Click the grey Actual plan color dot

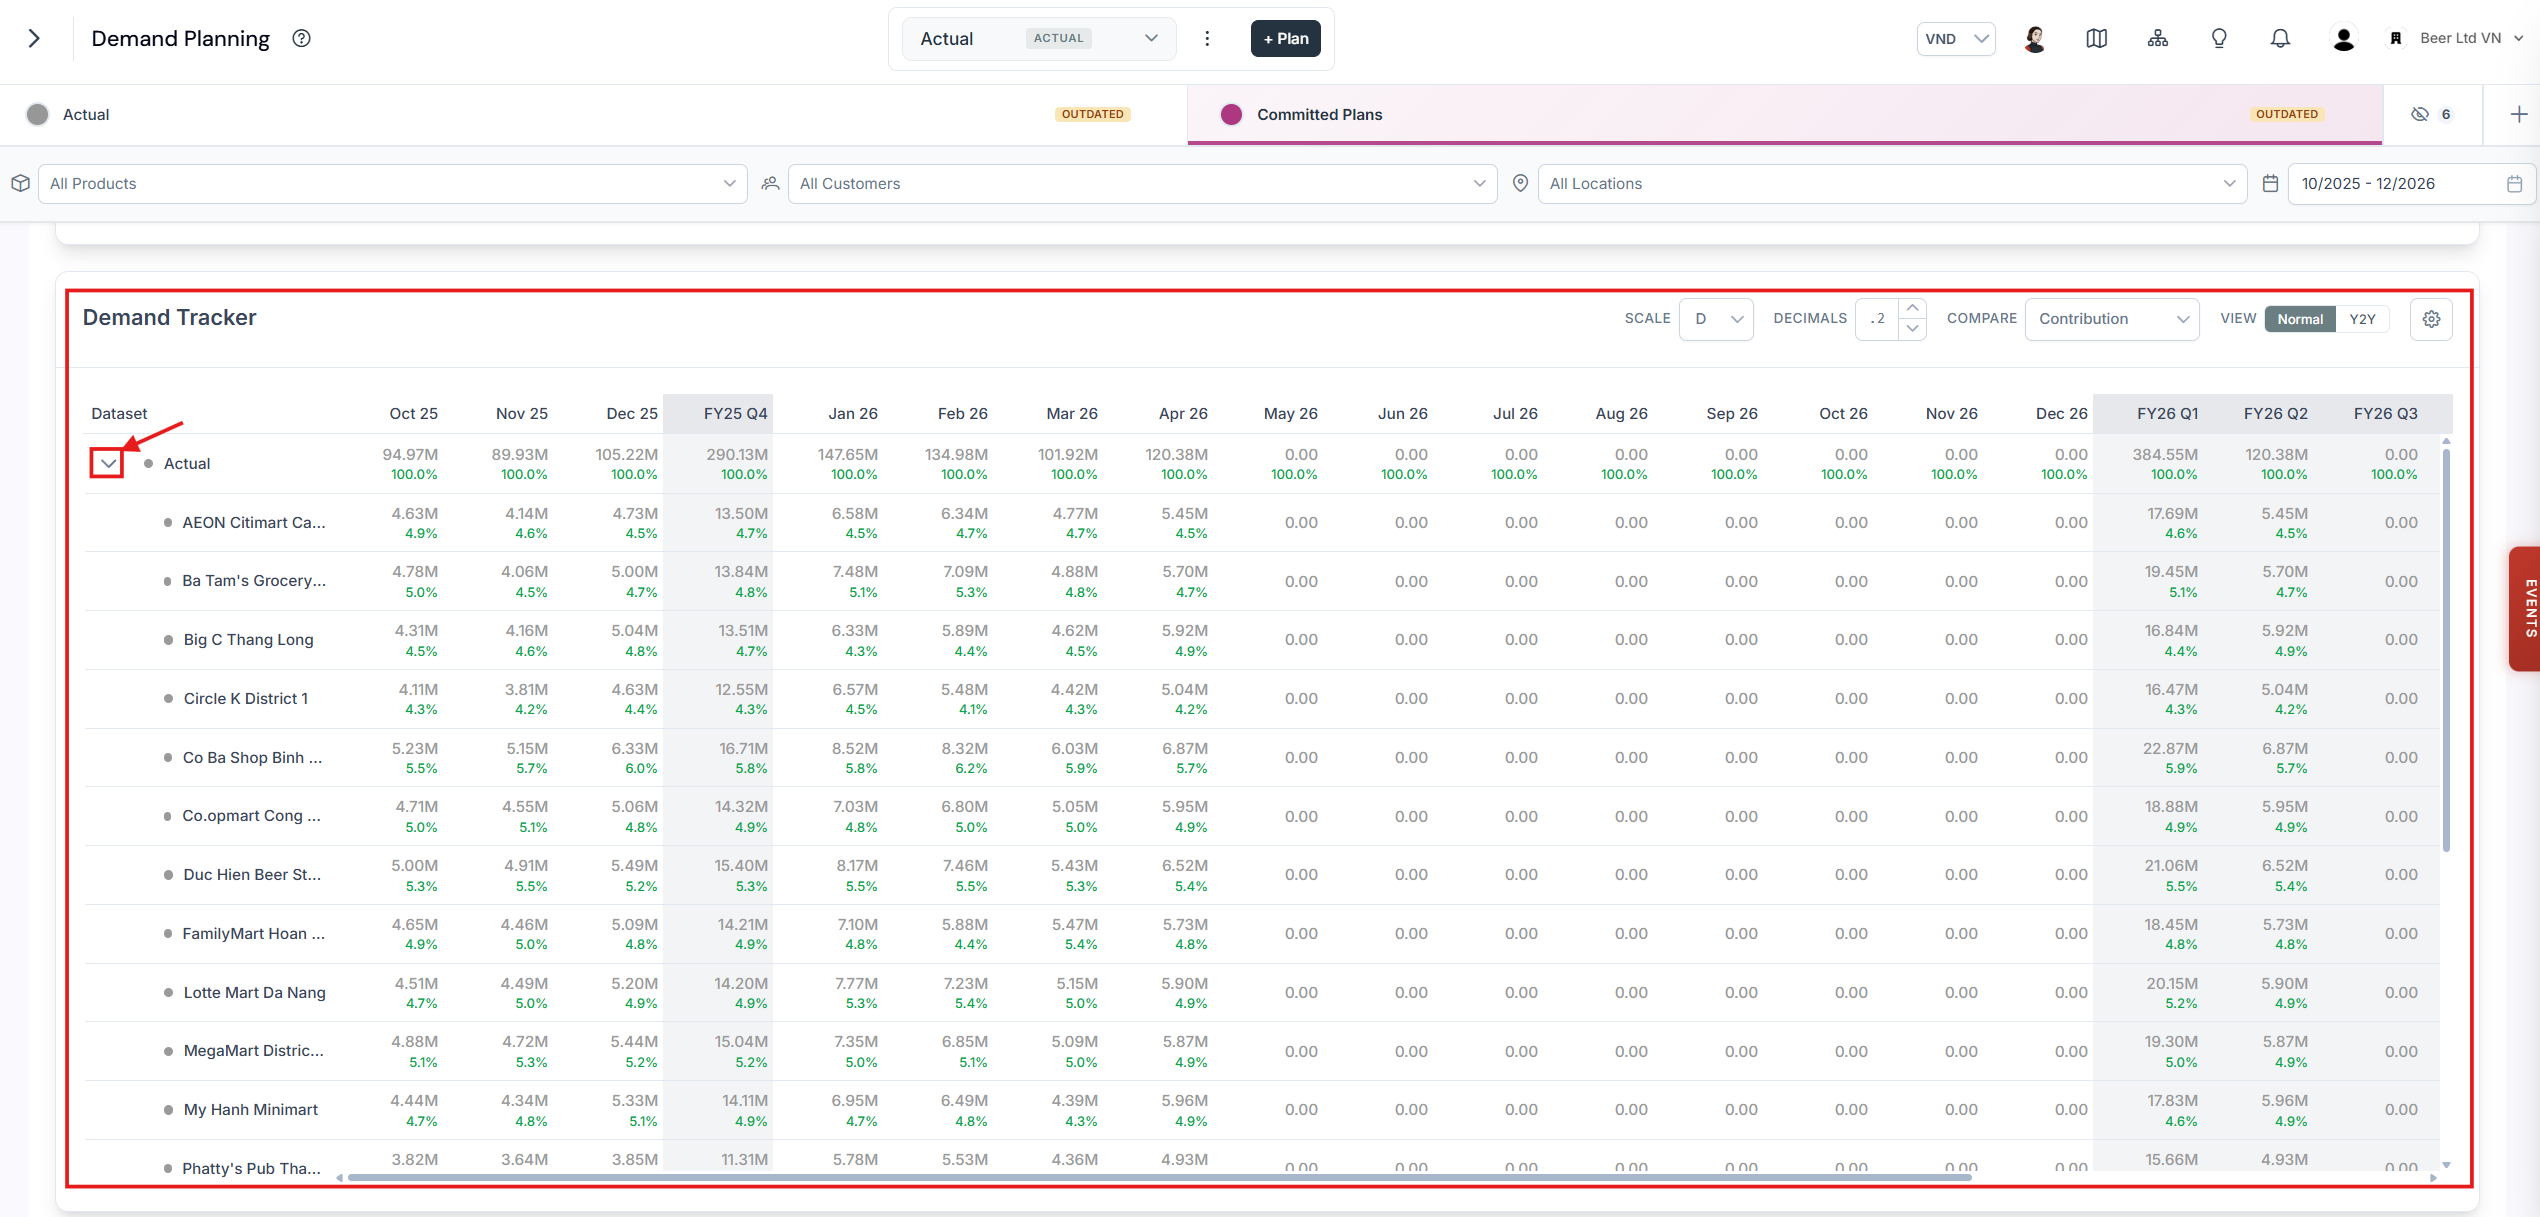[38, 114]
